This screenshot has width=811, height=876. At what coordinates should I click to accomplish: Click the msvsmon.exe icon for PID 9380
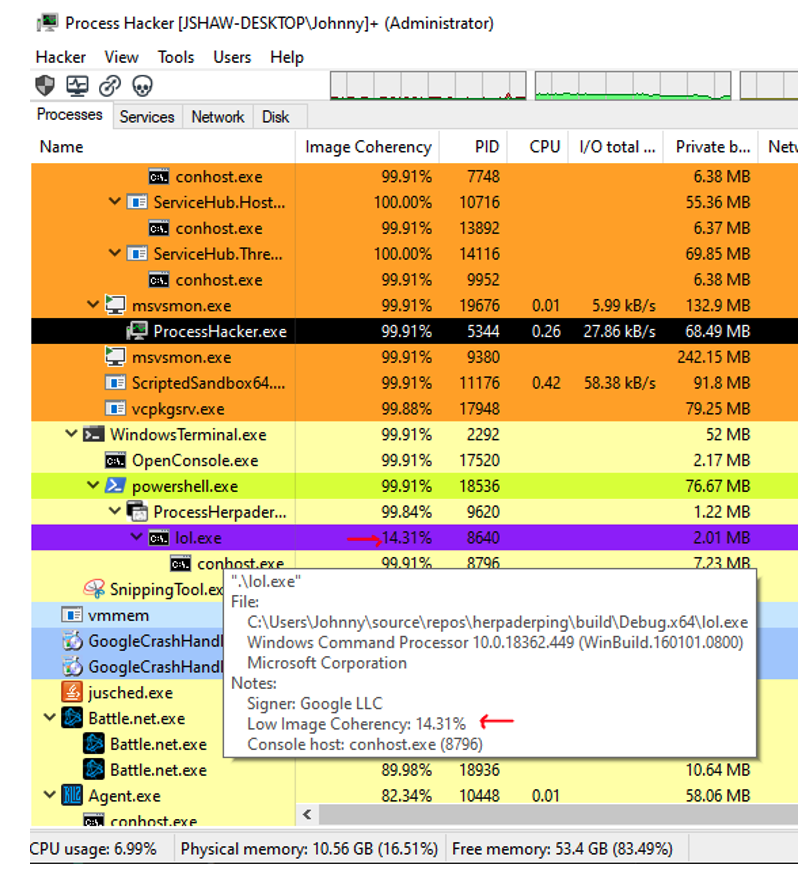[x=115, y=356]
